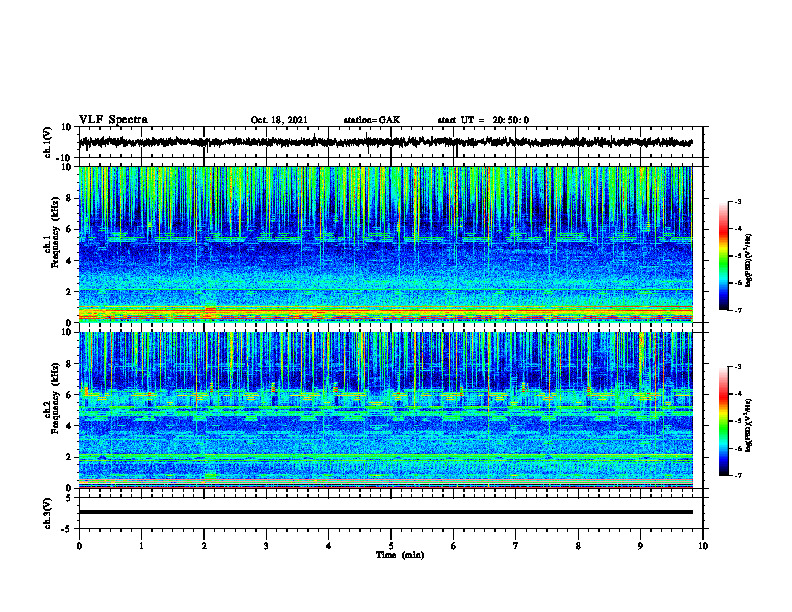Click the "-7" label on ch.1 color scale
Image resolution: width=792 pixels, height=612 pixels.
pyautogui.click(x=737, y=310)
